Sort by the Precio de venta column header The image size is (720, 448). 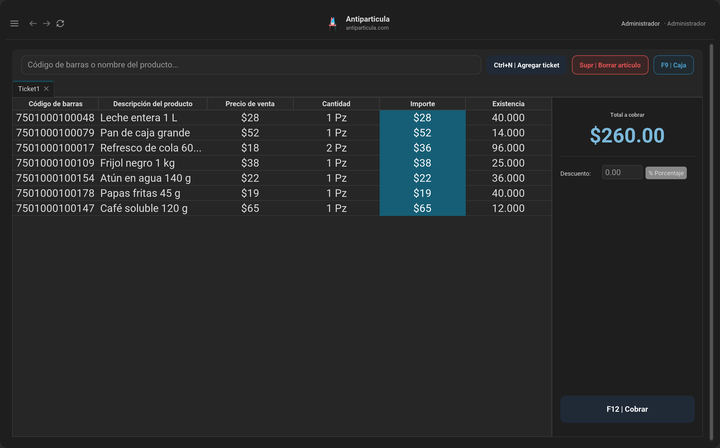pos(250,104)
